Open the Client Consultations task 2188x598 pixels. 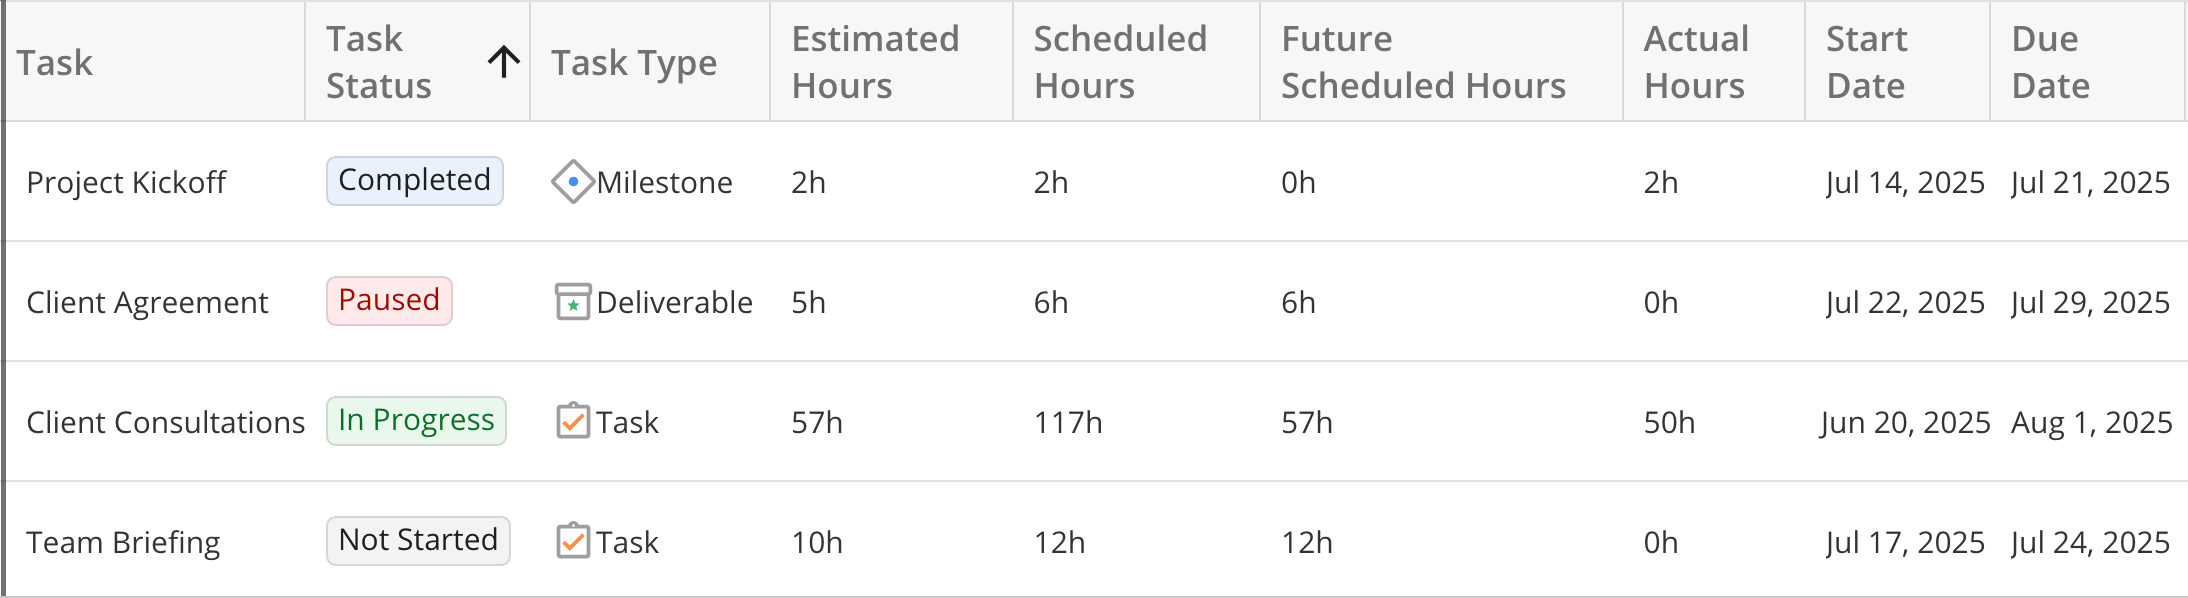(165, 423)
